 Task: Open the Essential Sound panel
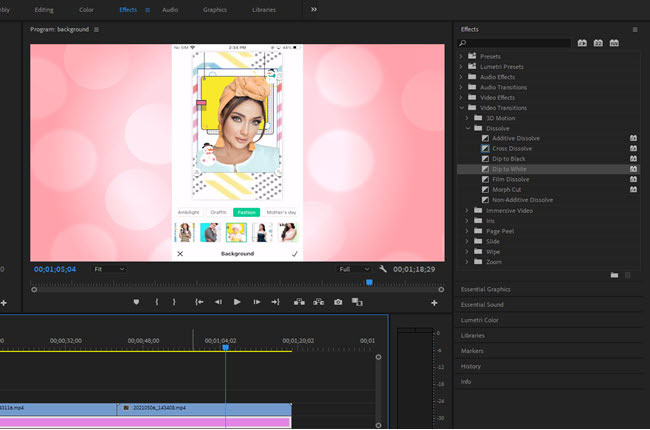tap(482, 305)
